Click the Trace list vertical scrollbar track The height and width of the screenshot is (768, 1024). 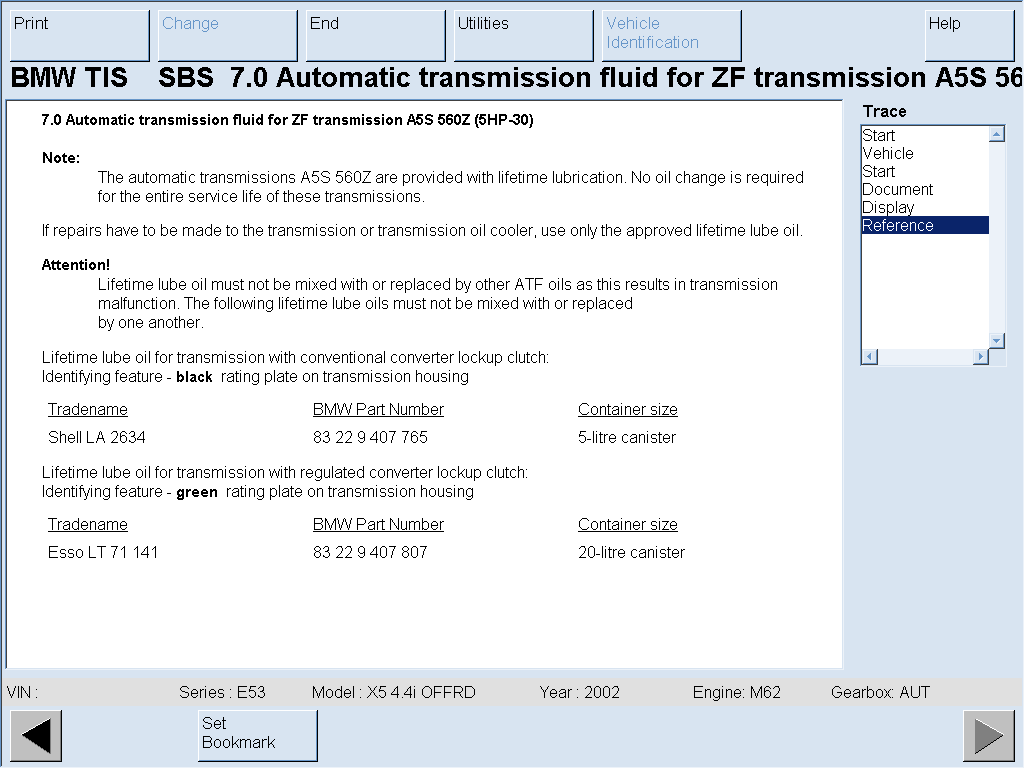click(x=997, y=238)
